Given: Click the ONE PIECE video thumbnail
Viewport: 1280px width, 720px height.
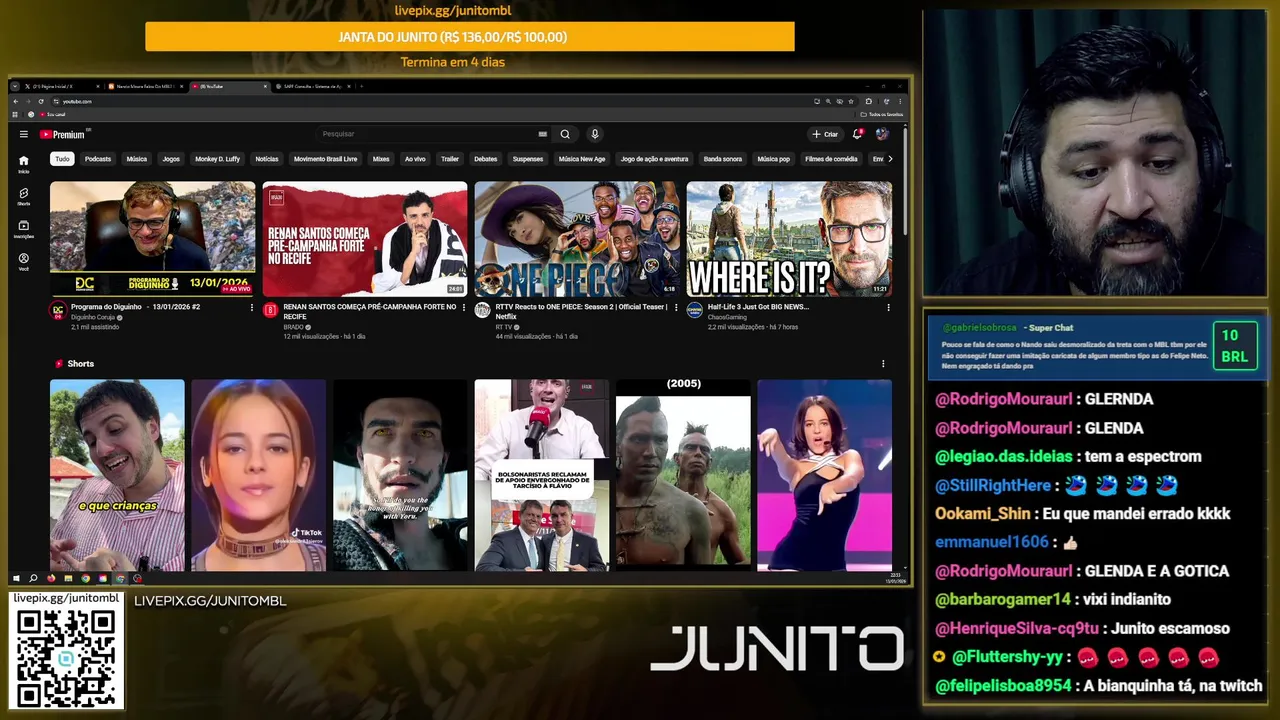Looking at the screenshot, I should (x=577, y=239).
